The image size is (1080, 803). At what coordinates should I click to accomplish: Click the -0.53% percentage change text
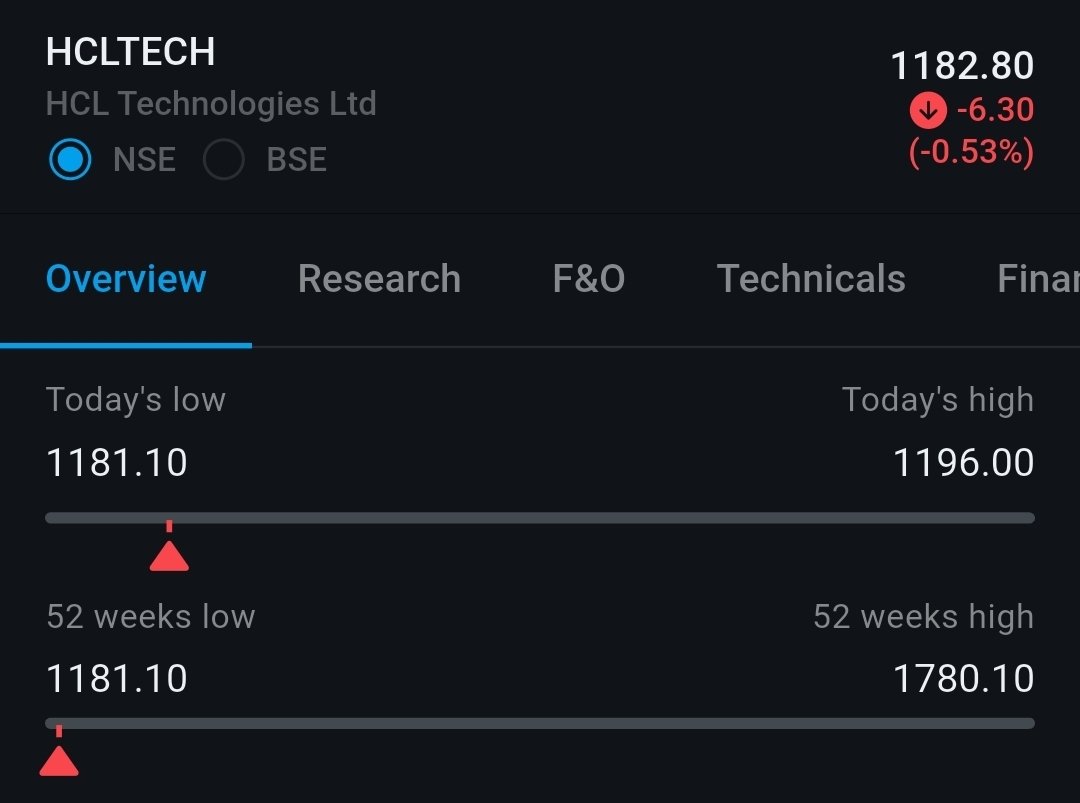[971, 152]
